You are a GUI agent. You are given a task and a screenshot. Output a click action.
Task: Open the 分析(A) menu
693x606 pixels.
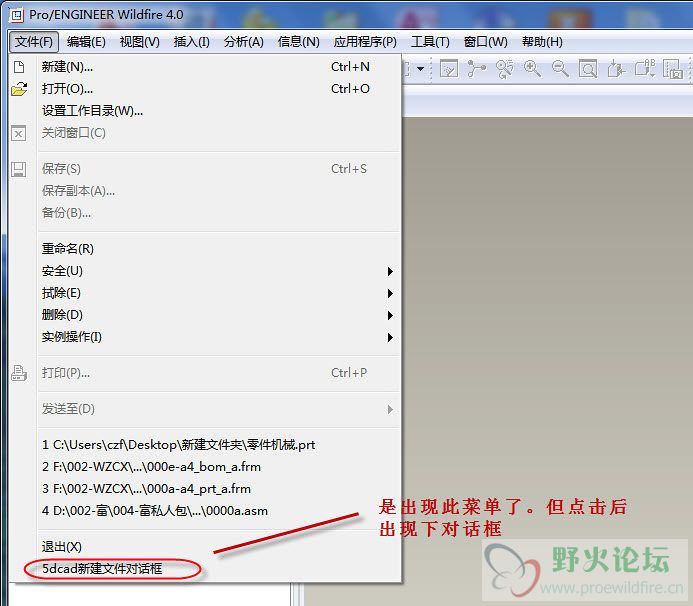coord(244,42)
